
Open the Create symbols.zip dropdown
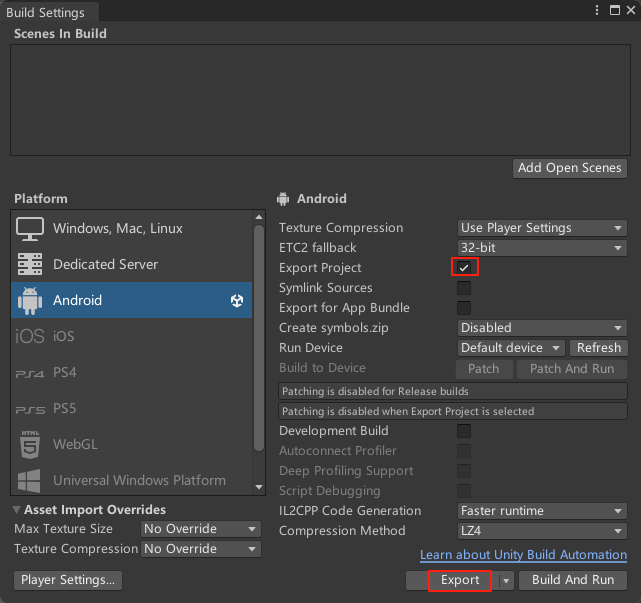click(542, 328)
